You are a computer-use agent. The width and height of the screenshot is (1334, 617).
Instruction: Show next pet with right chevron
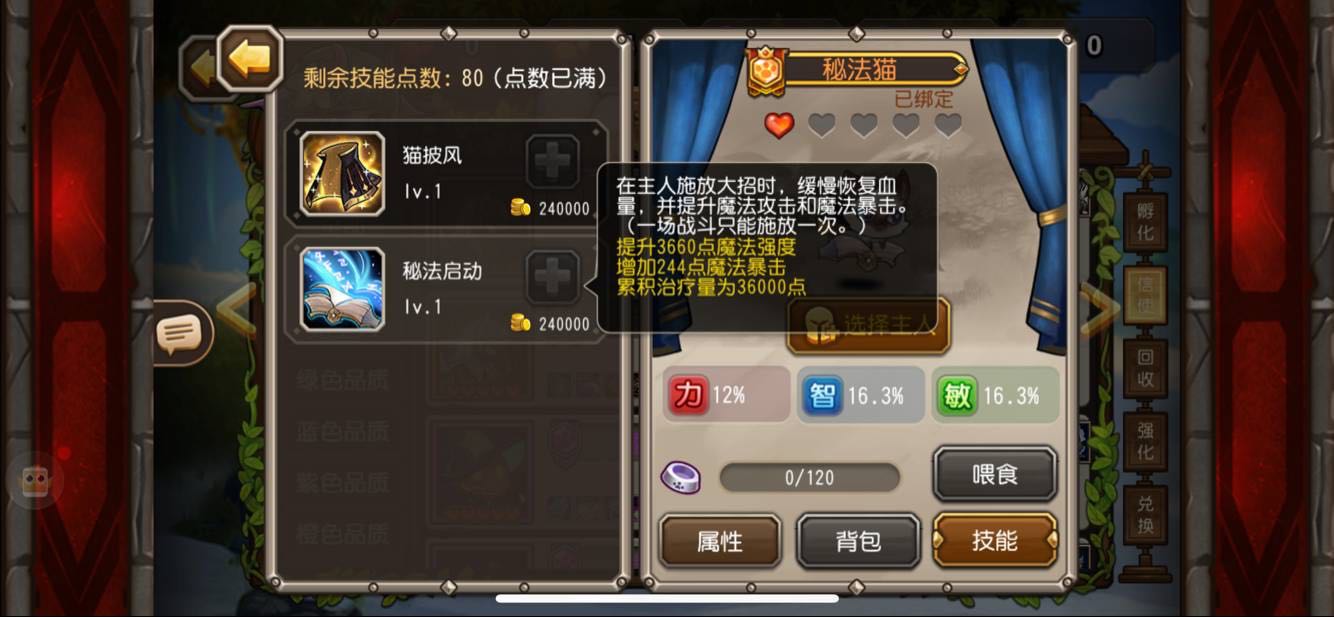(1100, 311)
